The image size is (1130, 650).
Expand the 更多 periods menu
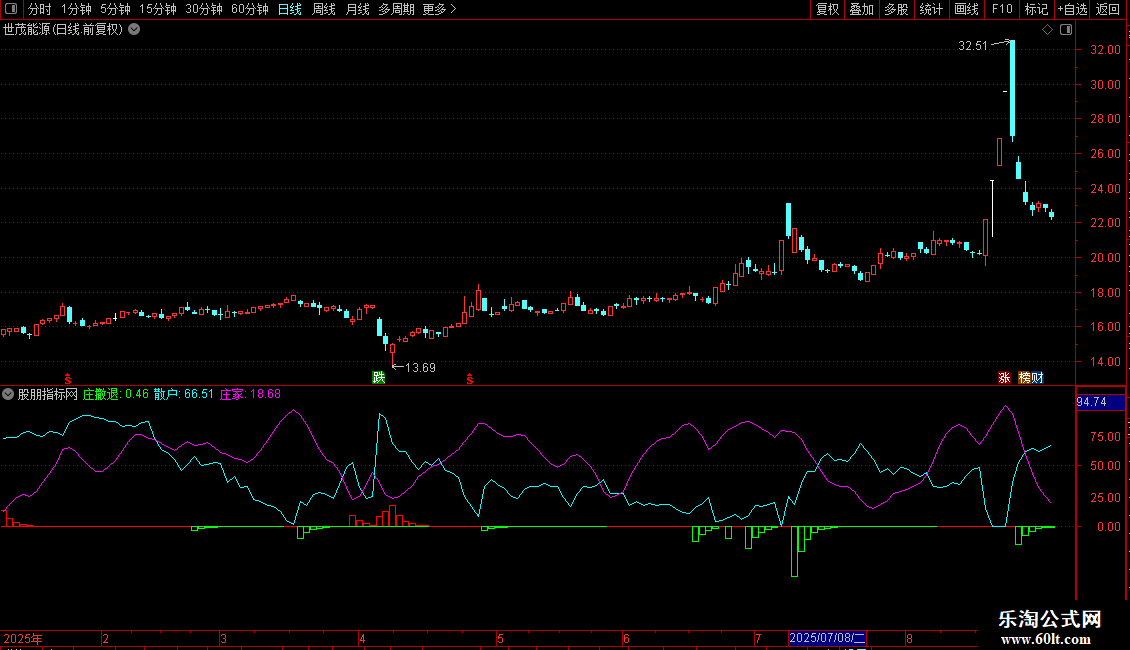pyautogui.click(x=439, y=9)
